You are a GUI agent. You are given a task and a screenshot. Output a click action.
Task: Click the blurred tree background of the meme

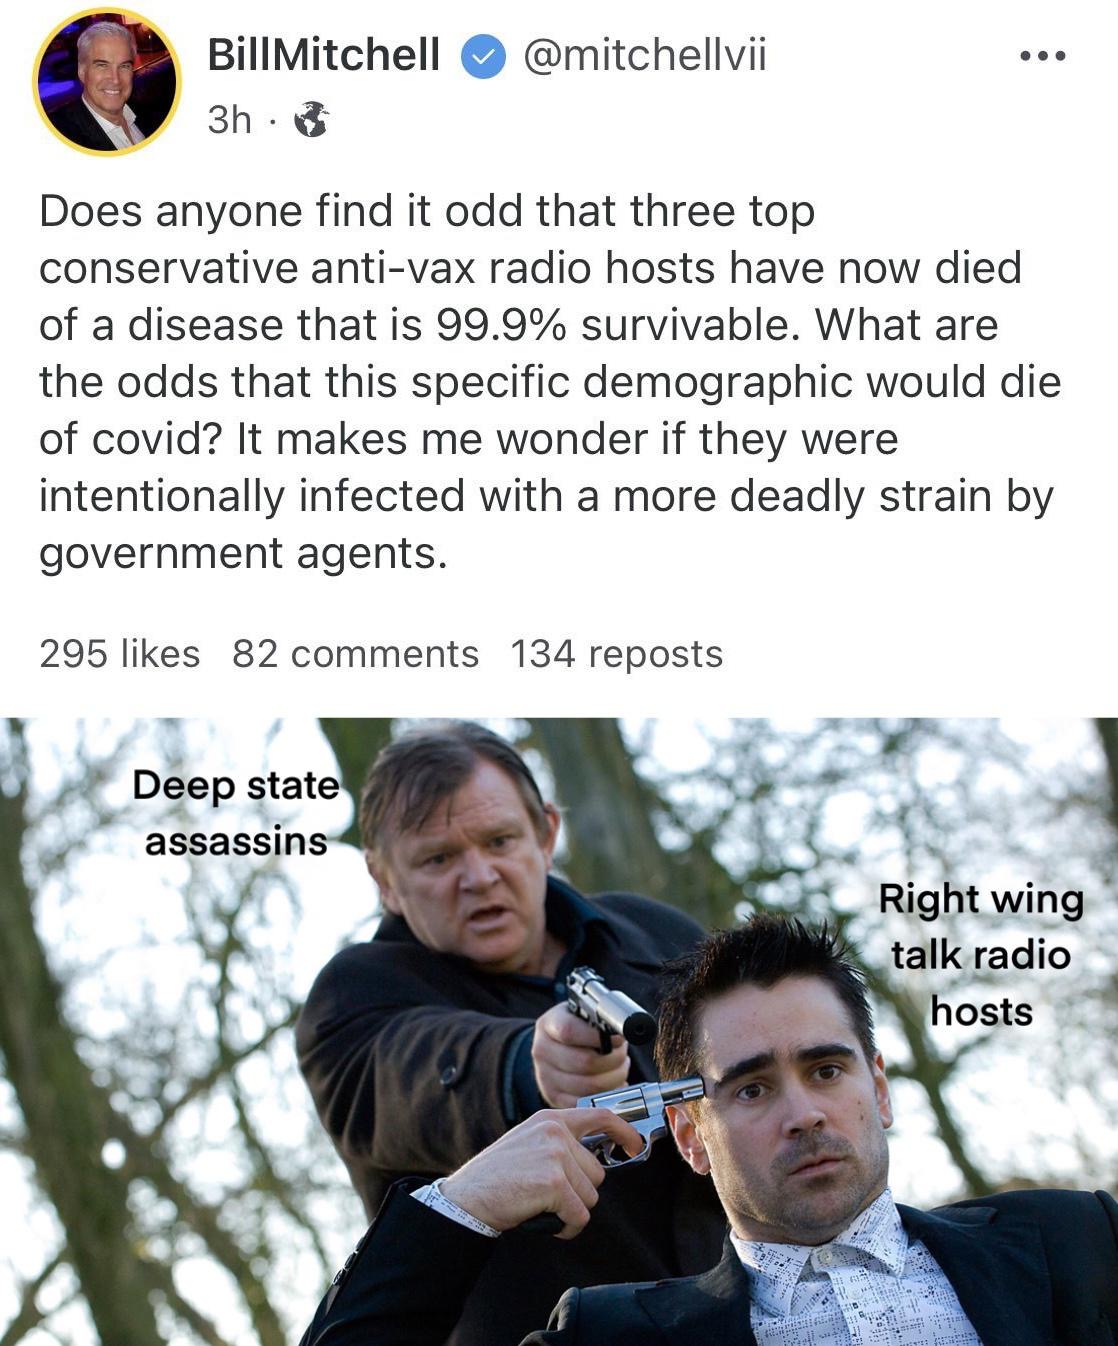pos(150,1050)
